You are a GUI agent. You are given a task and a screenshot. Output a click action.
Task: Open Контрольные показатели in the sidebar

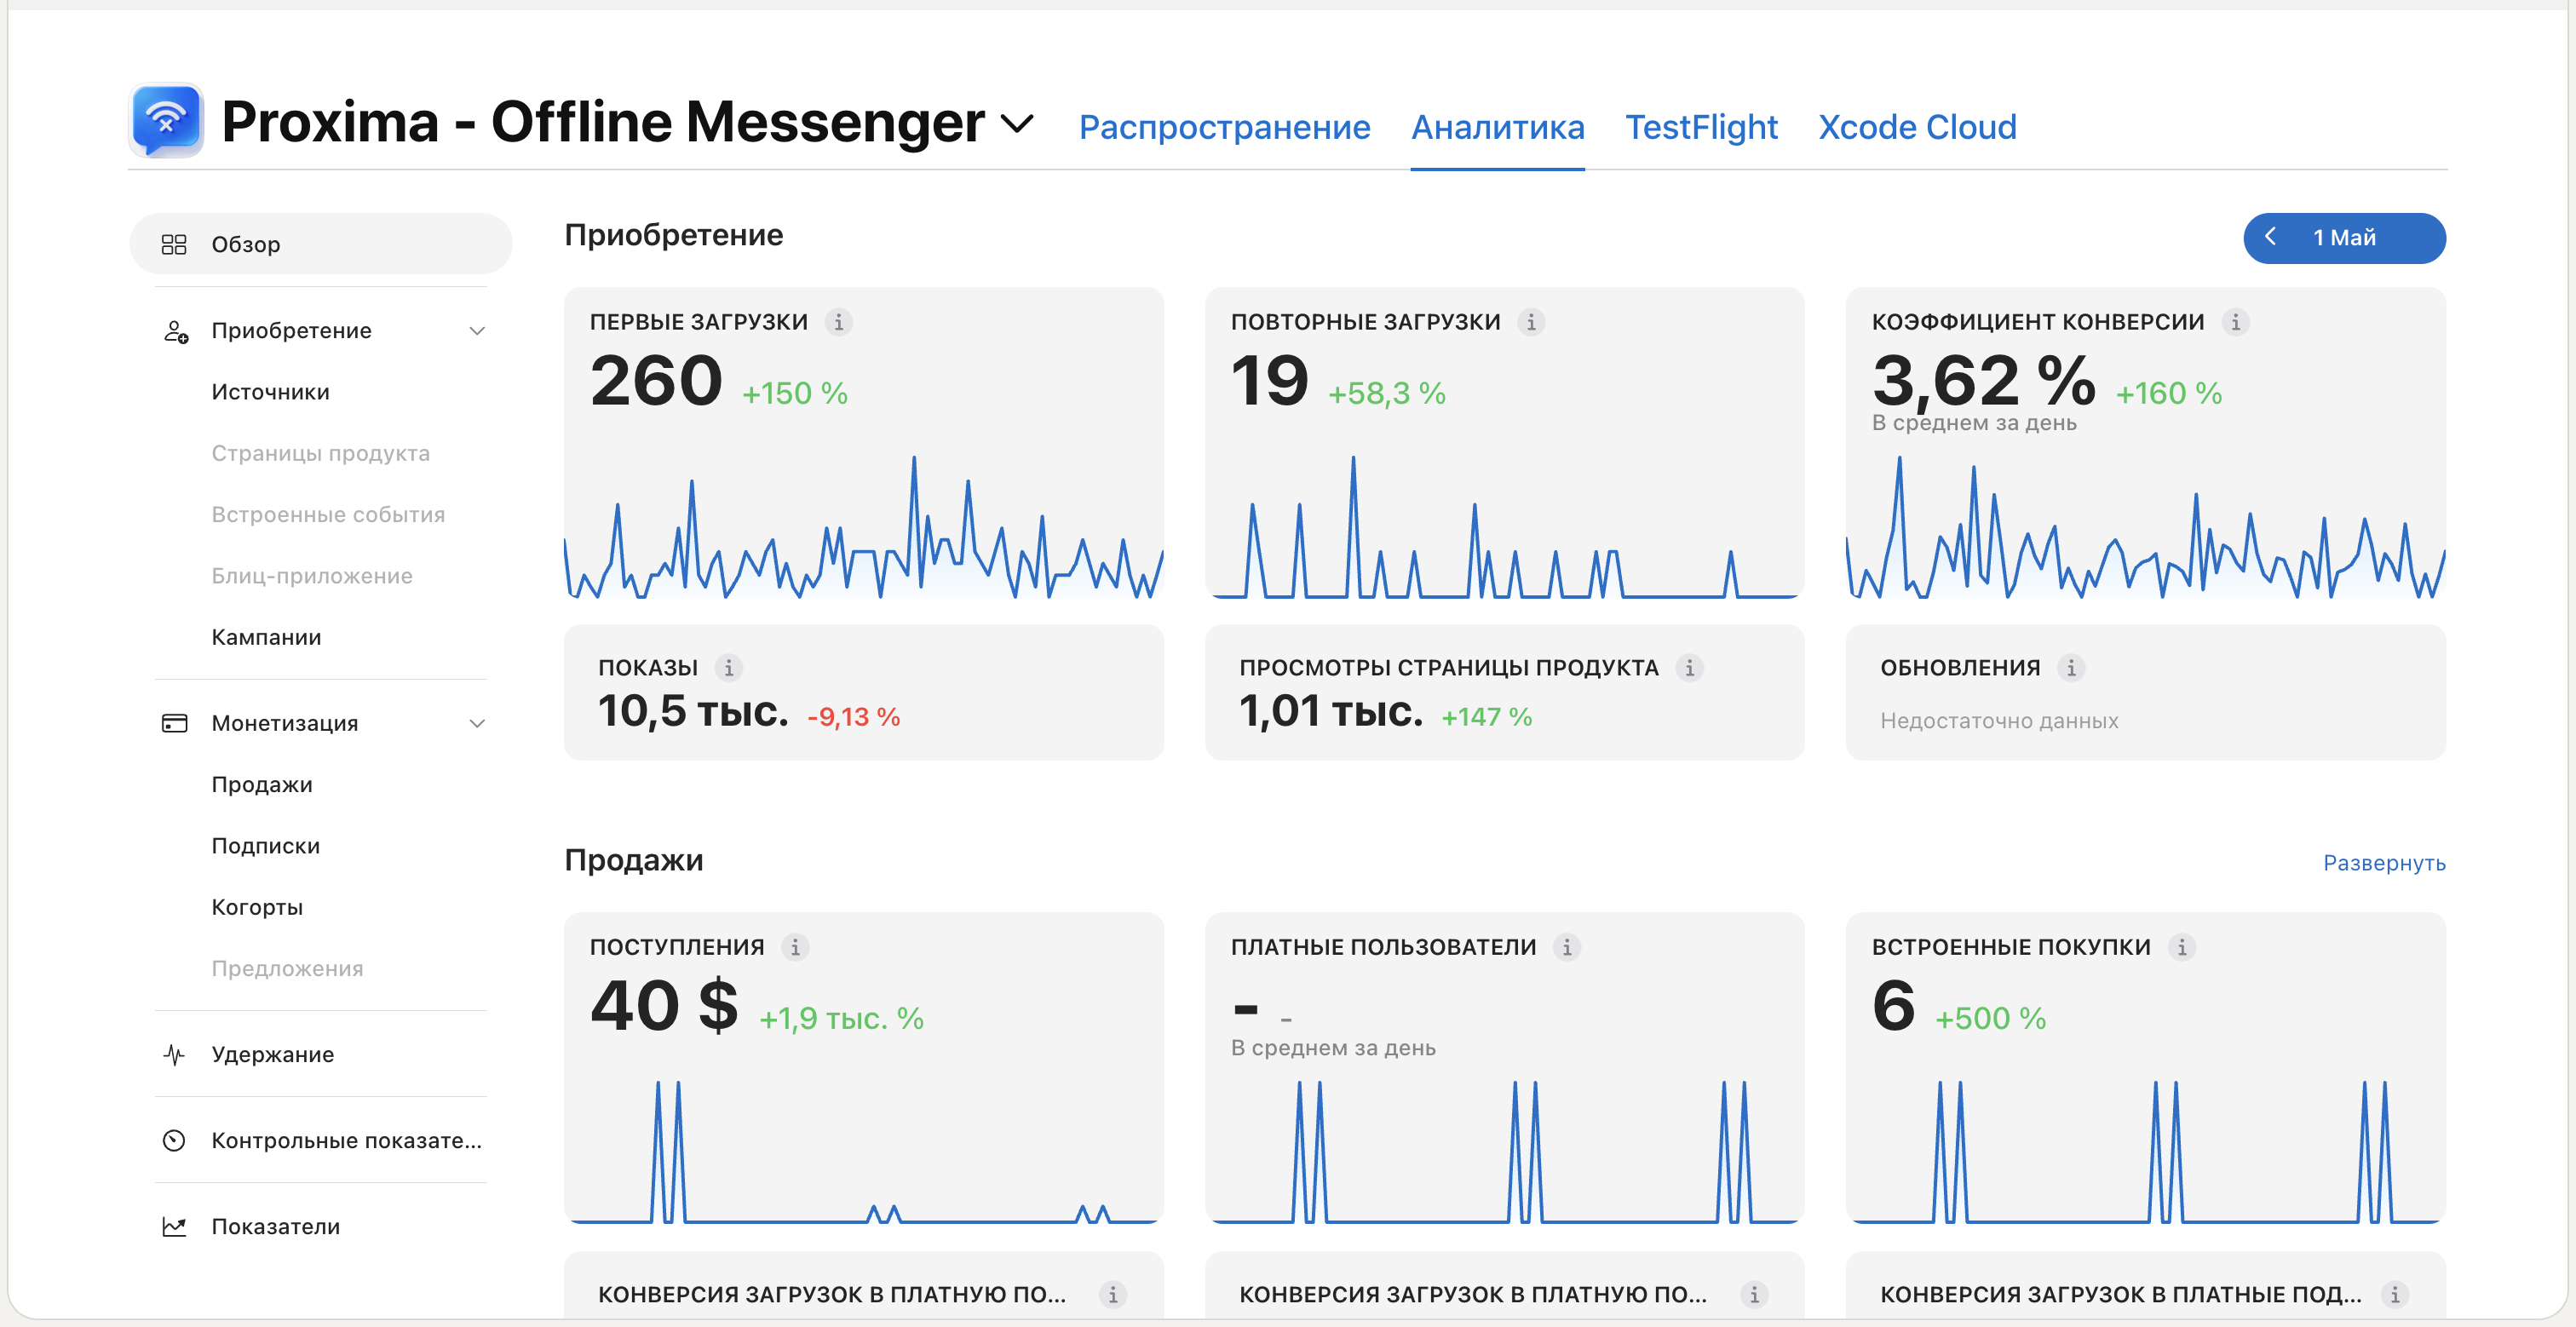pos(346,1140)
